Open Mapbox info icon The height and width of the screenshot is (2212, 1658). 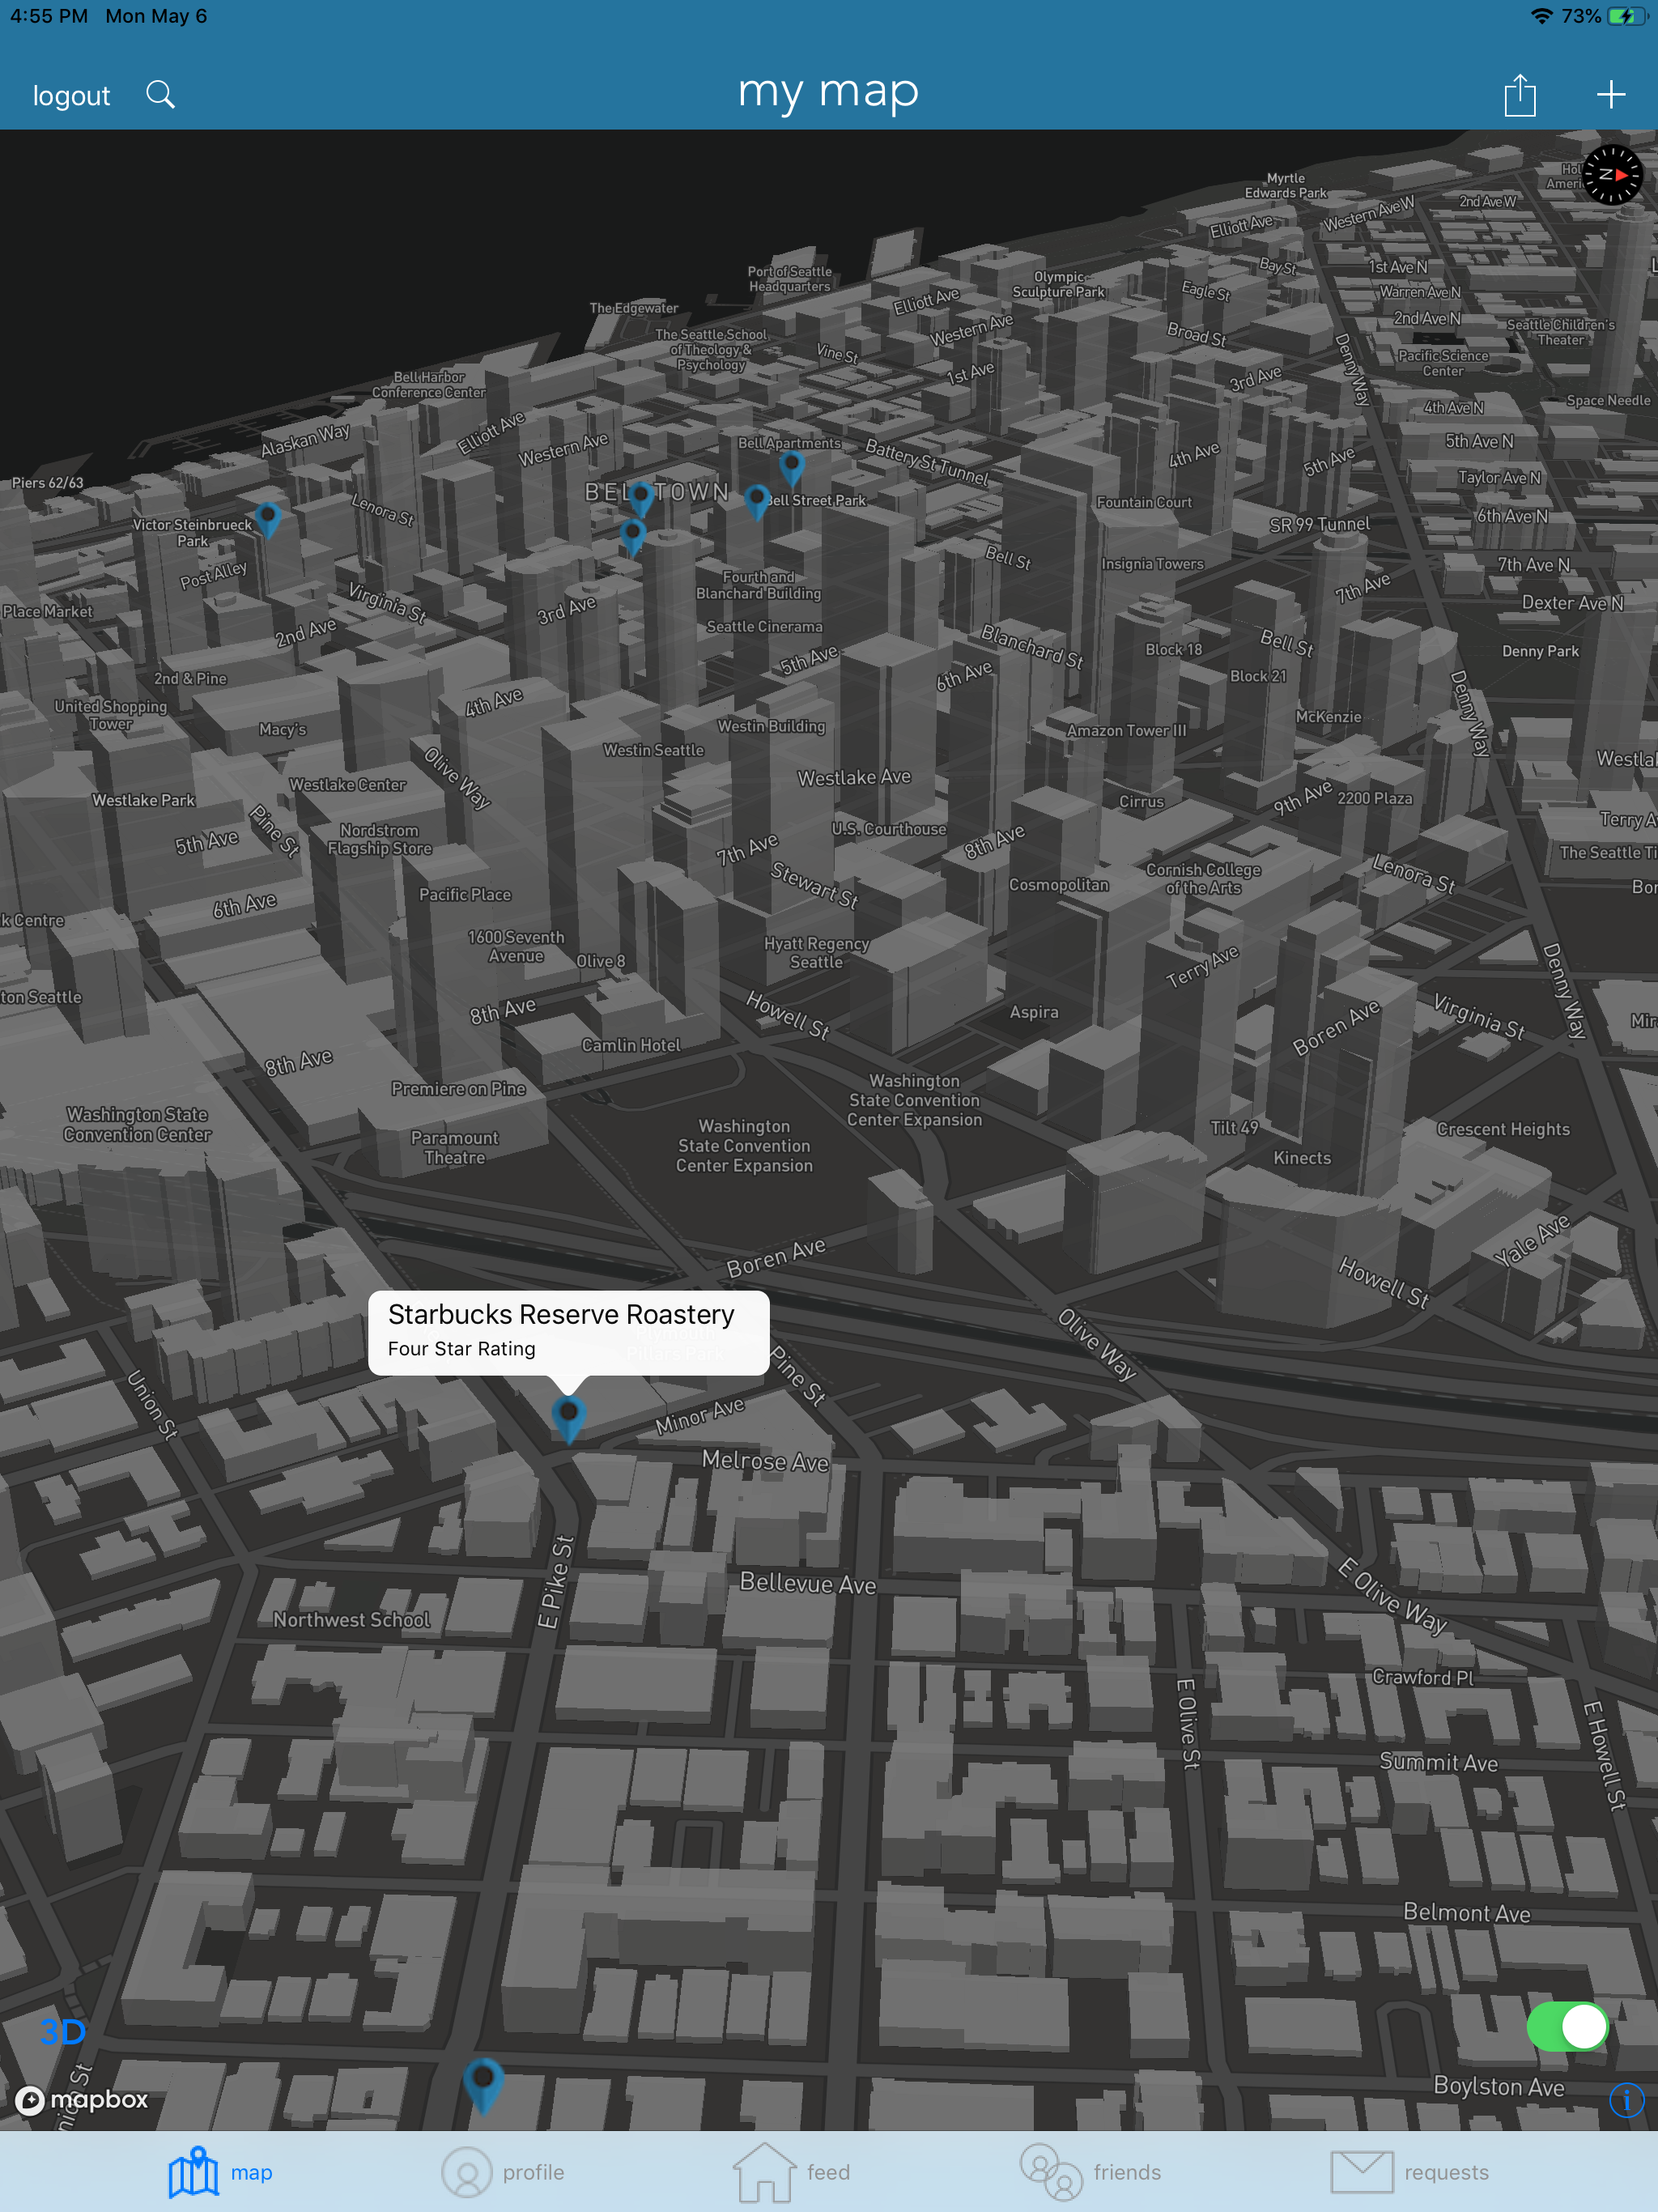[x=1626, y=2100]
